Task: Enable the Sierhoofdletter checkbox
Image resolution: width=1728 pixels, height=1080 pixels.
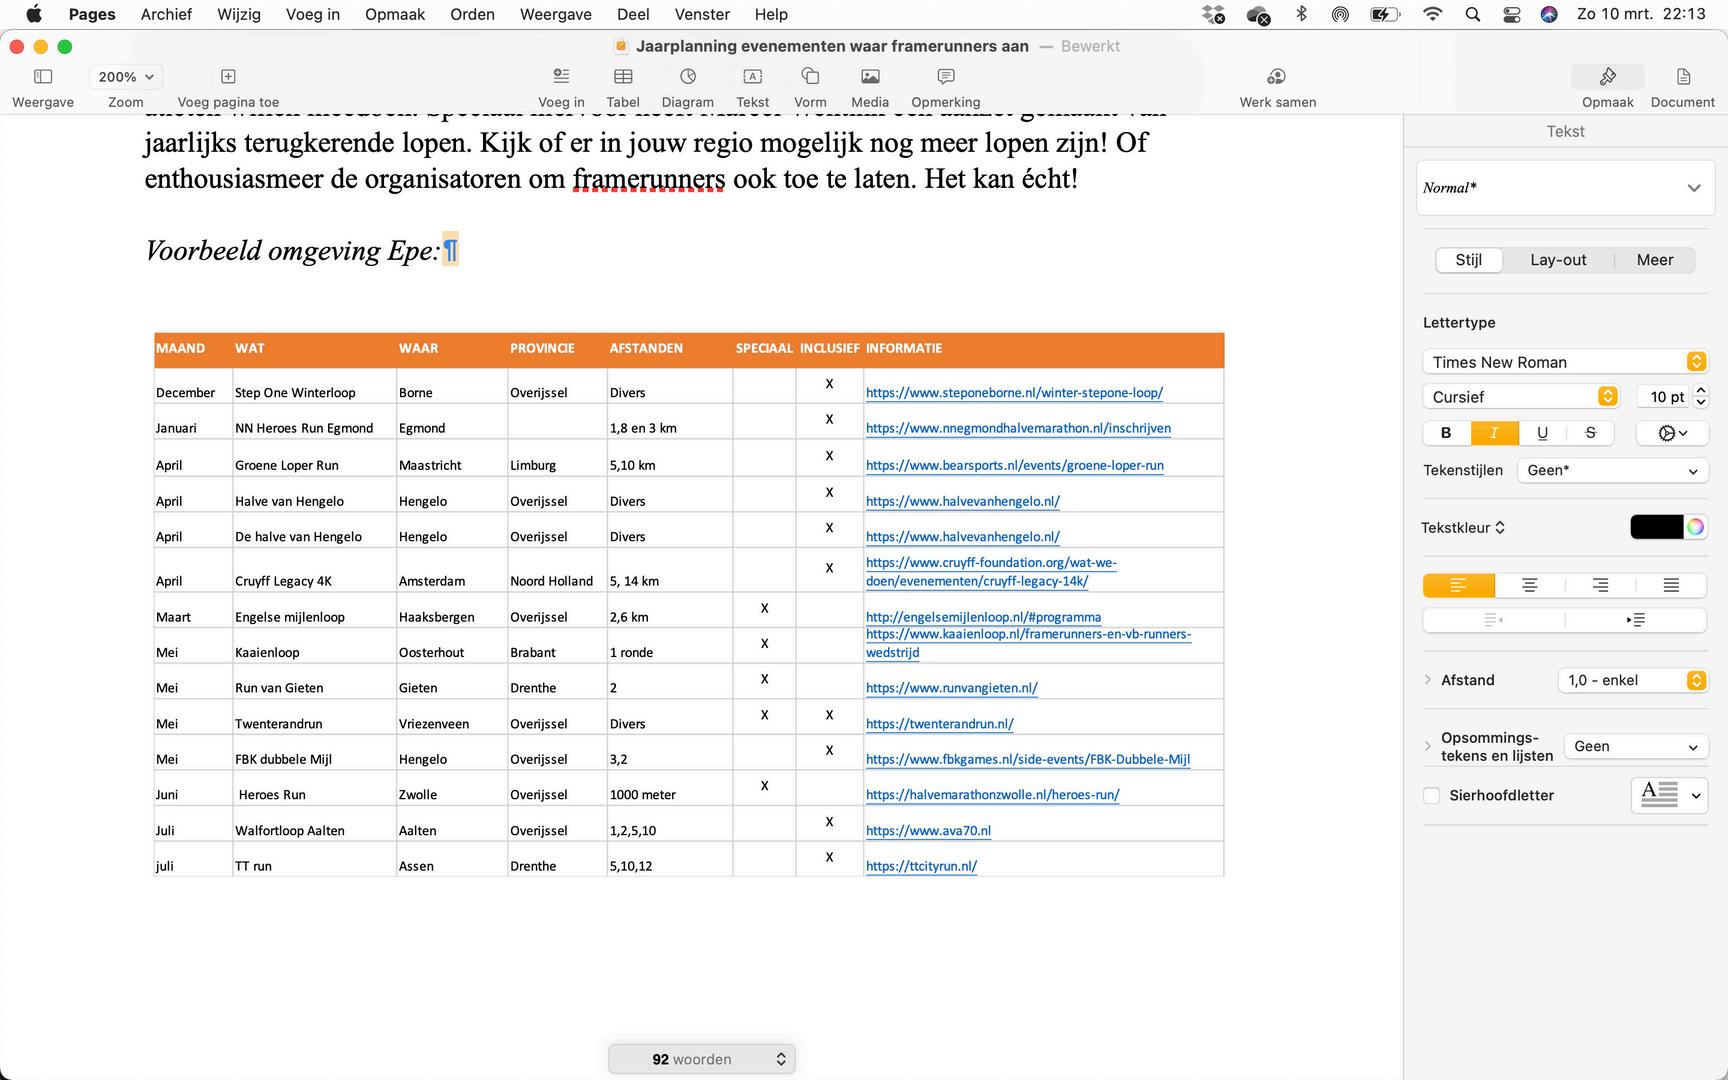Action: coord(1432,796)
